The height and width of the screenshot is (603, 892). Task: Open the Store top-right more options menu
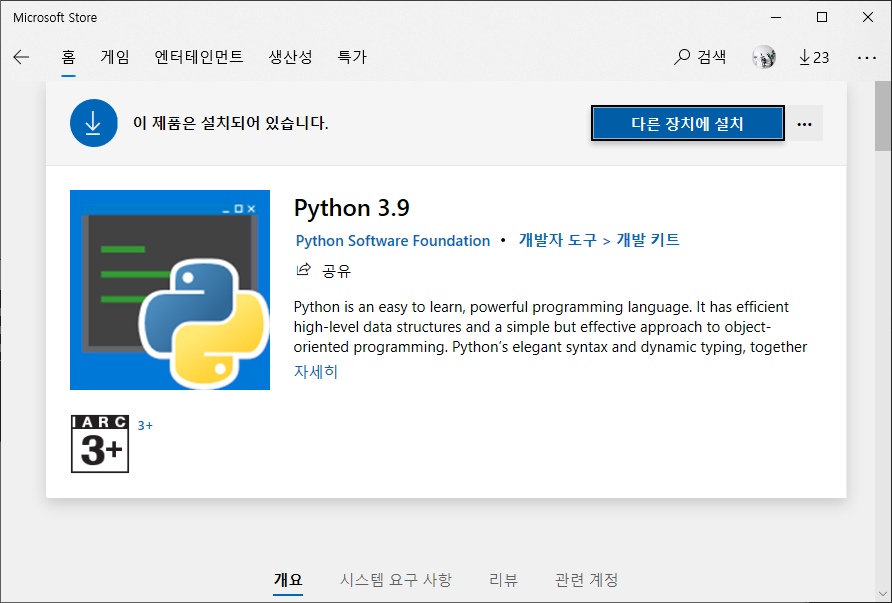pos(866,57)
